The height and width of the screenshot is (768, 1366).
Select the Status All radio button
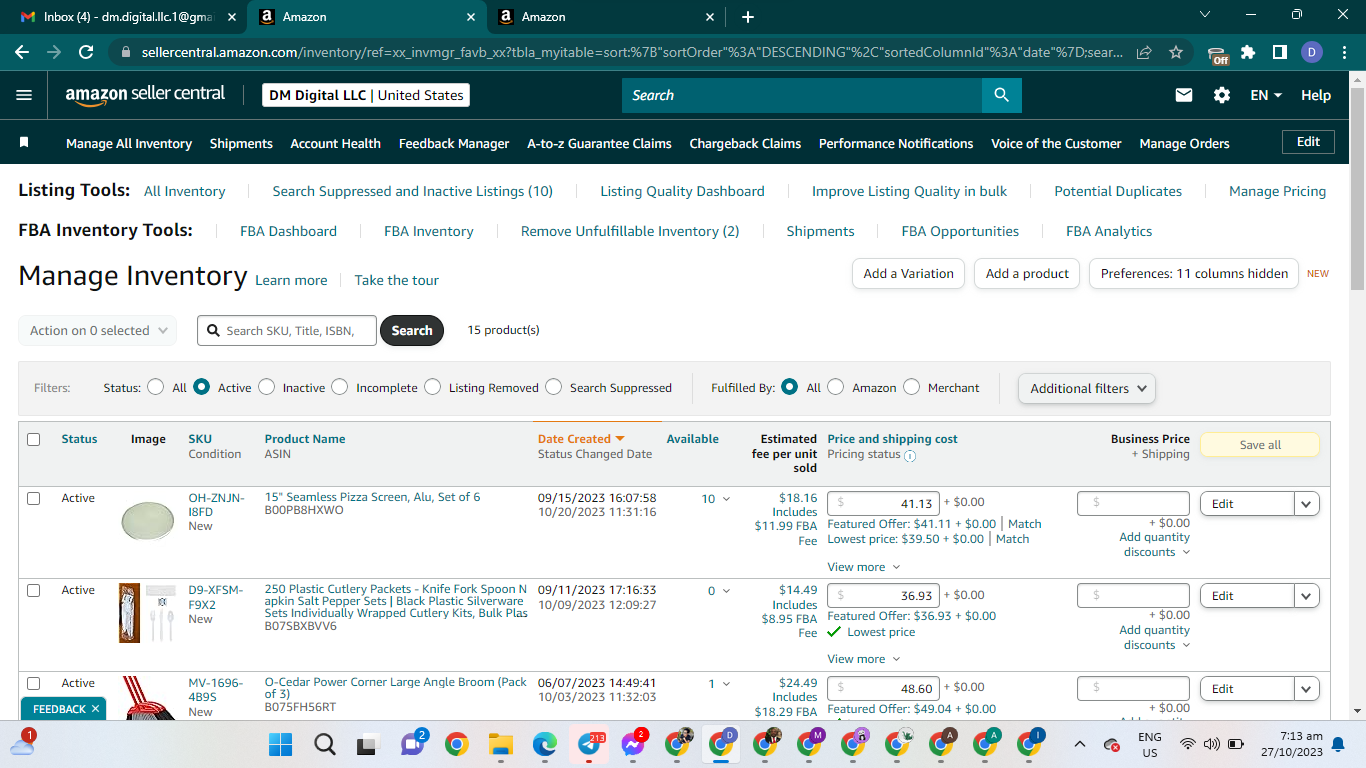click(156, 387)
